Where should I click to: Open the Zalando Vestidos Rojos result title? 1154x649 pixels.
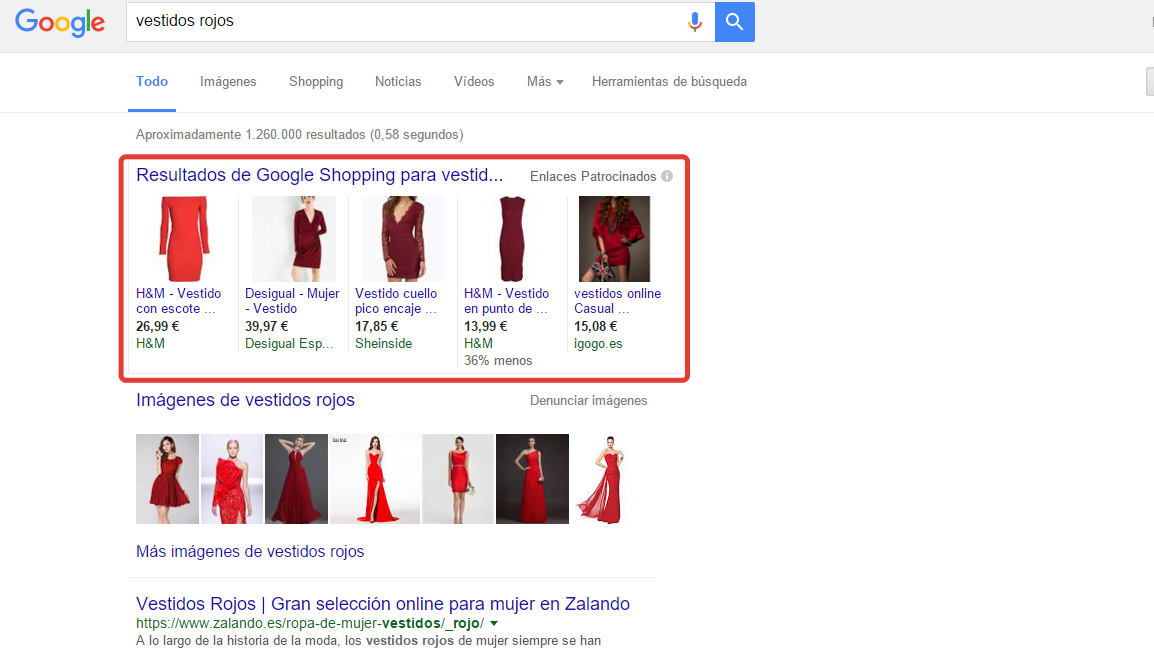[x=383, y=604]
